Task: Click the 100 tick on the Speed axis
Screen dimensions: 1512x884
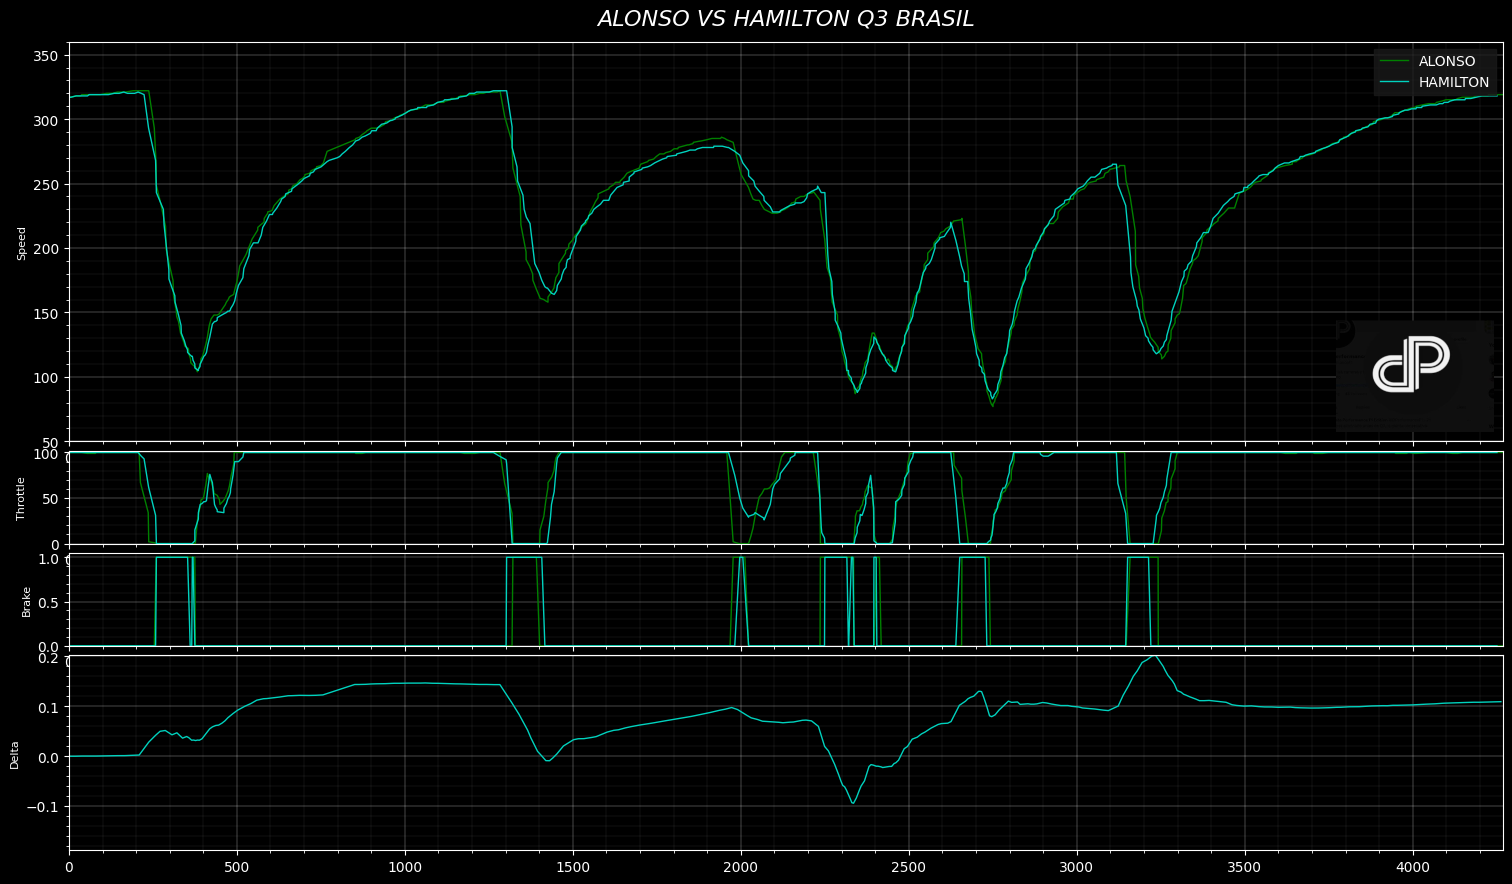Action: [47, 378]
